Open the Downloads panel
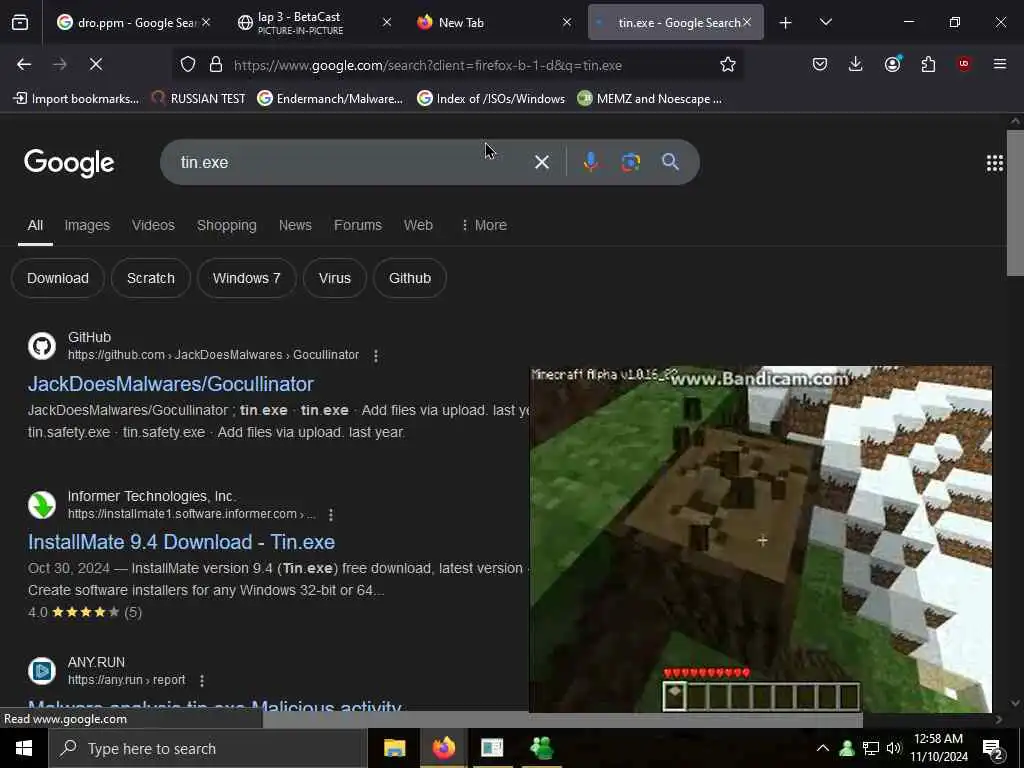Viewport: 1024px width, 768px height. click(x=856, y=64)
